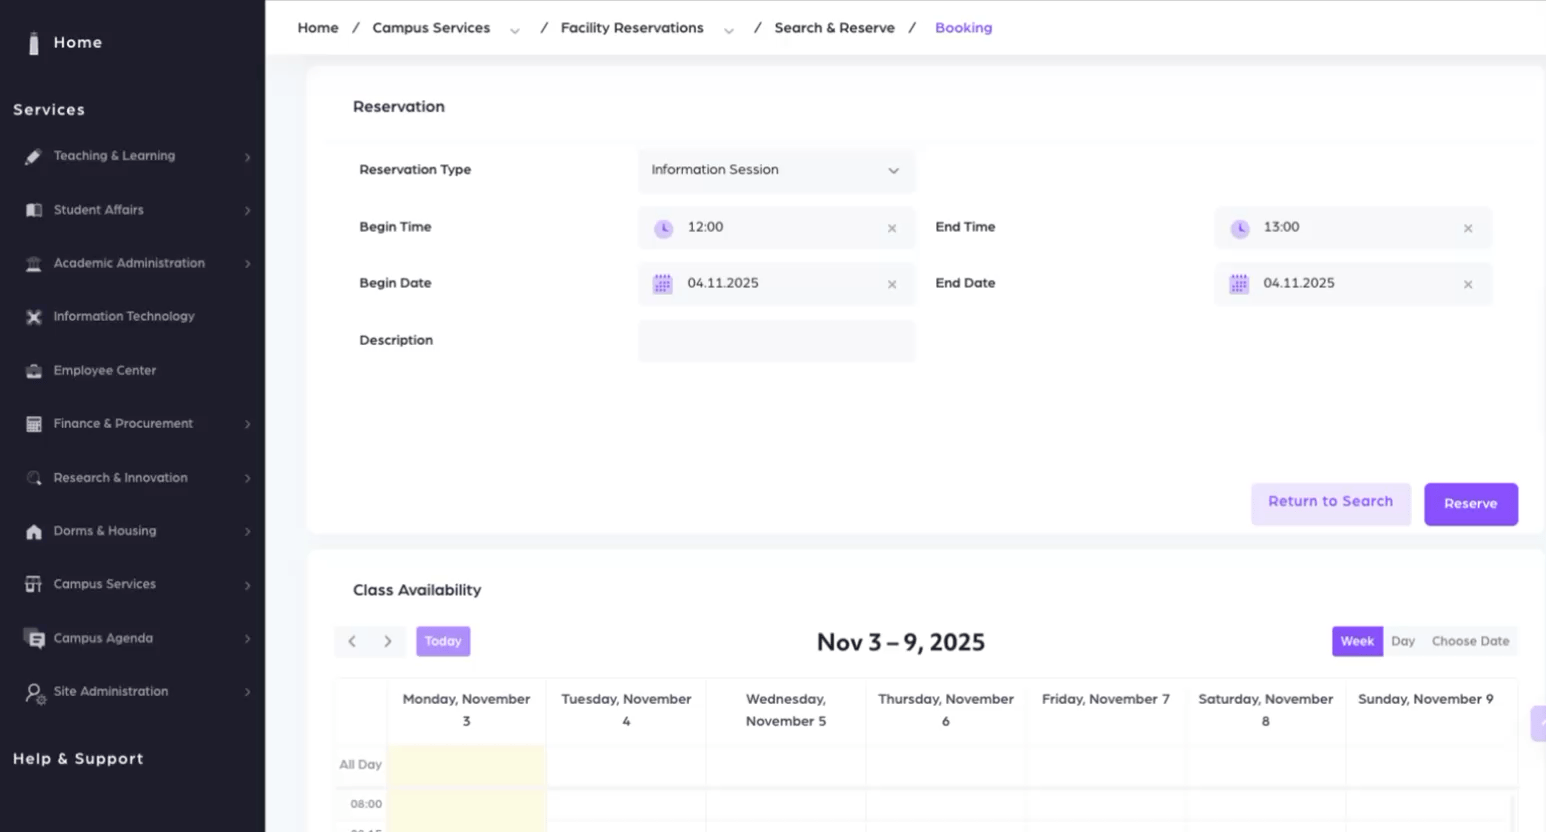Image resolution: width=1546 pixels, height=832 pixels.
Task: Expand the Finance & Procurement menu
Action: click(246, 424)
